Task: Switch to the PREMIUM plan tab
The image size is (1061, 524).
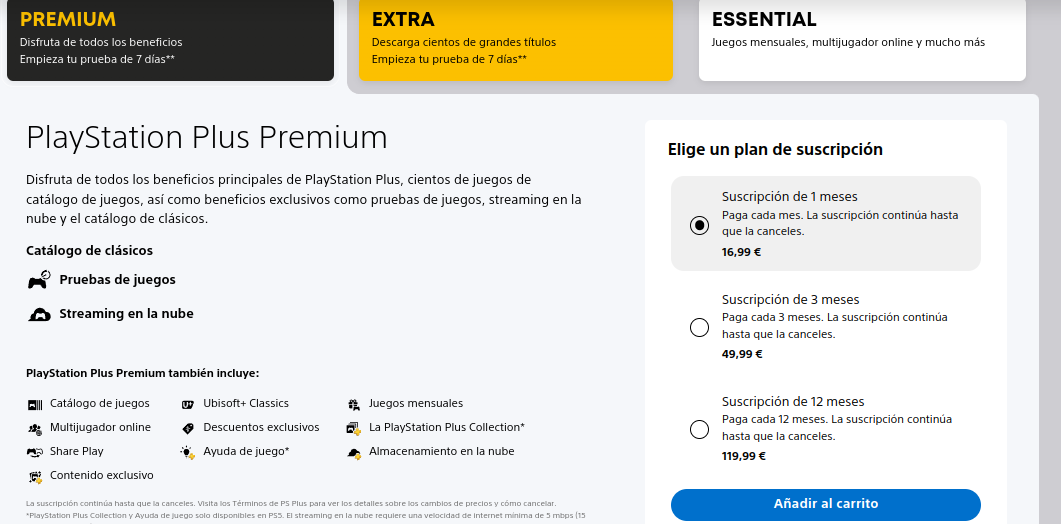Action: 171,40
